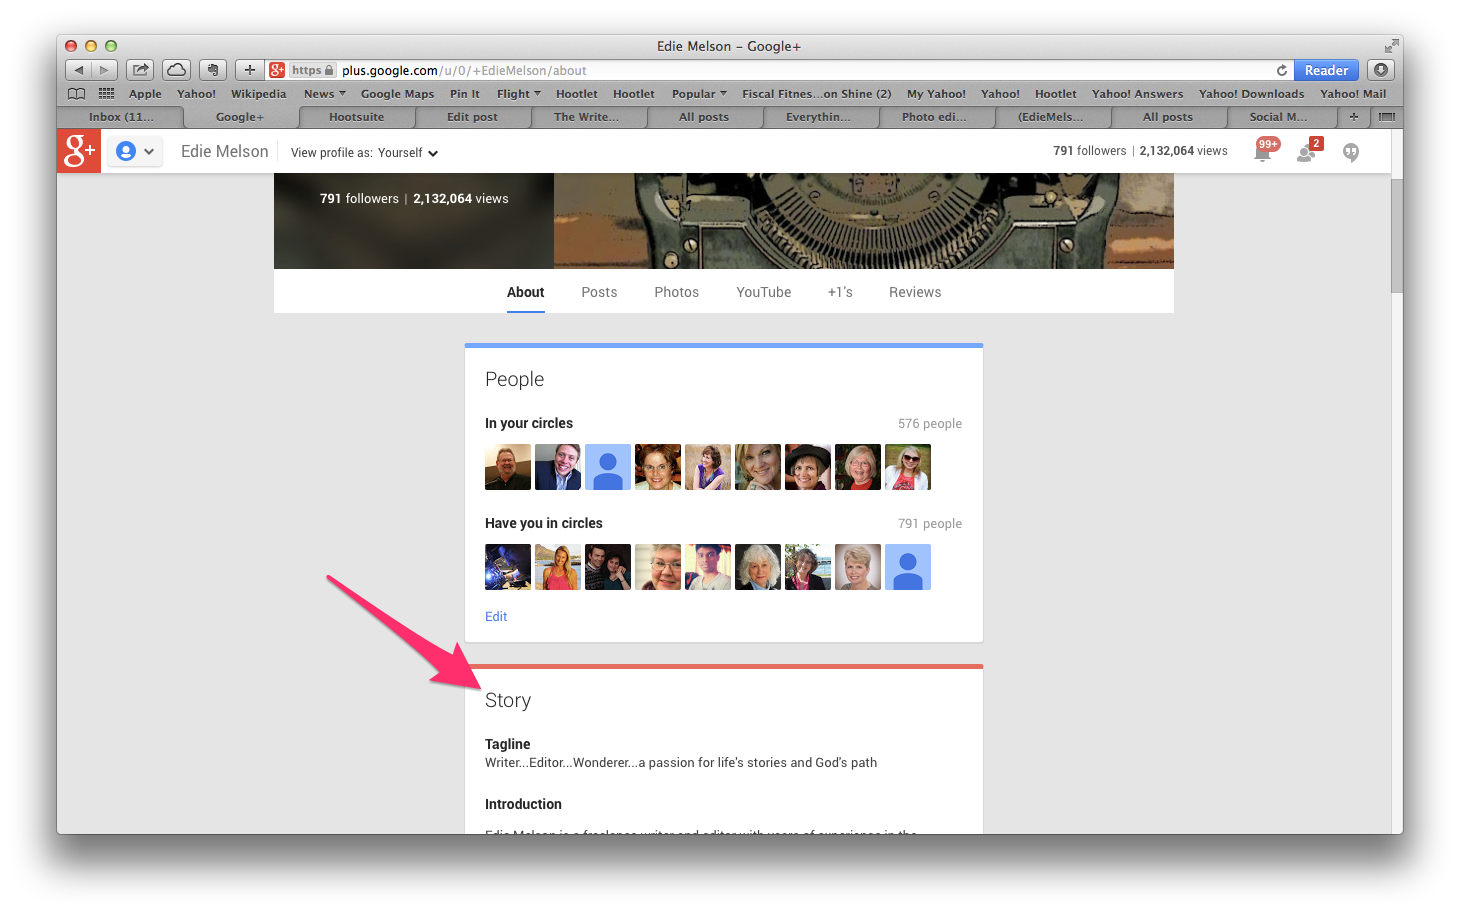Expand the Flight bookmarks dropdown
The image size is (1460, 913).
point(519,94)
